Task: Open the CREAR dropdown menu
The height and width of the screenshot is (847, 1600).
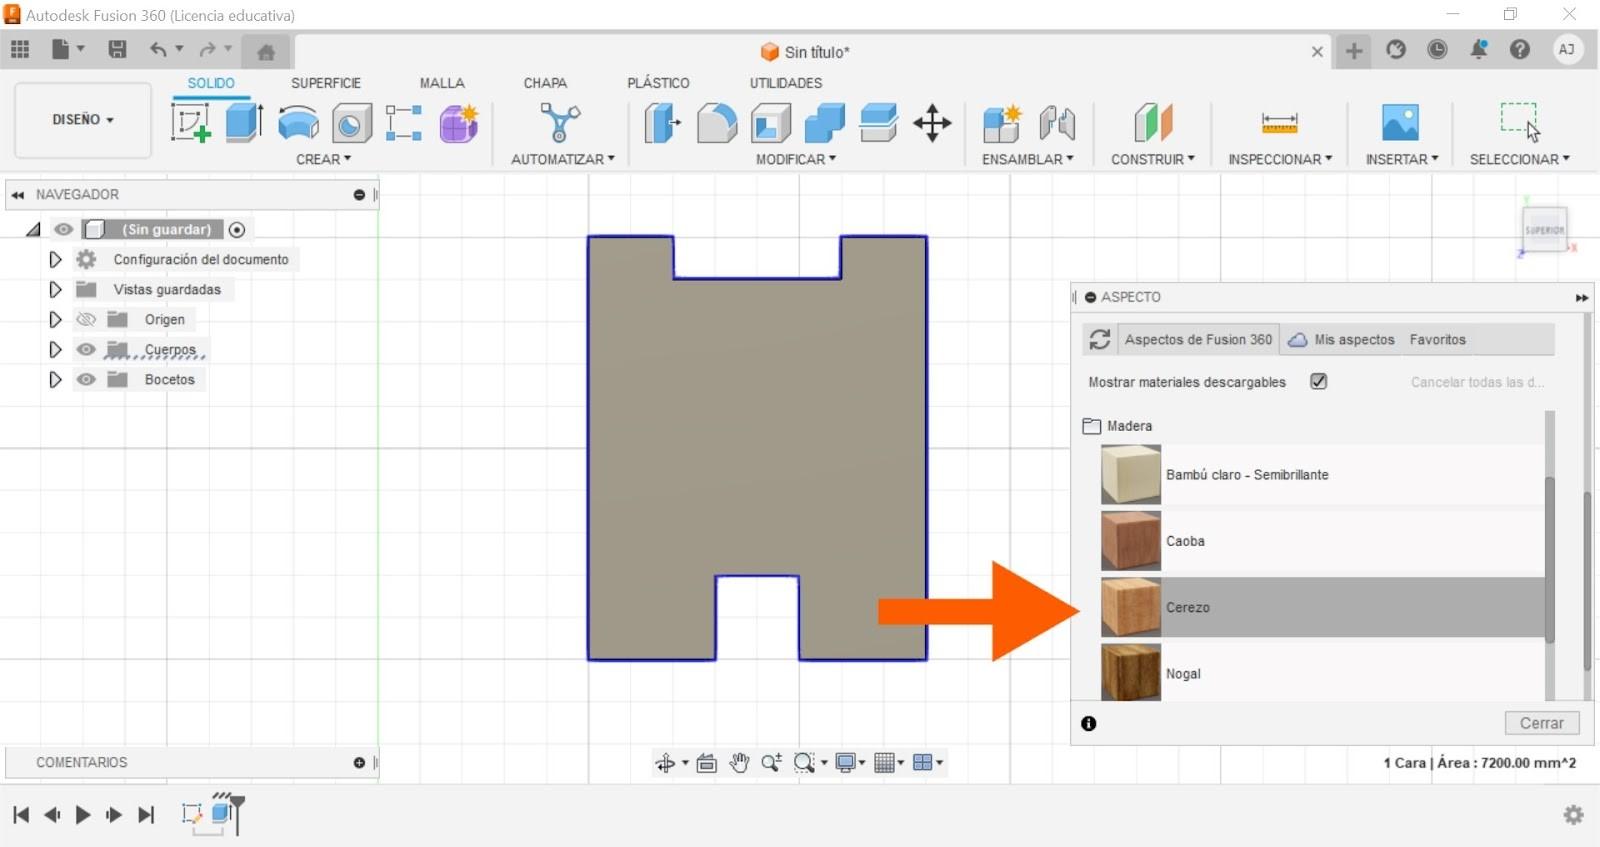Action: point(323,159)
